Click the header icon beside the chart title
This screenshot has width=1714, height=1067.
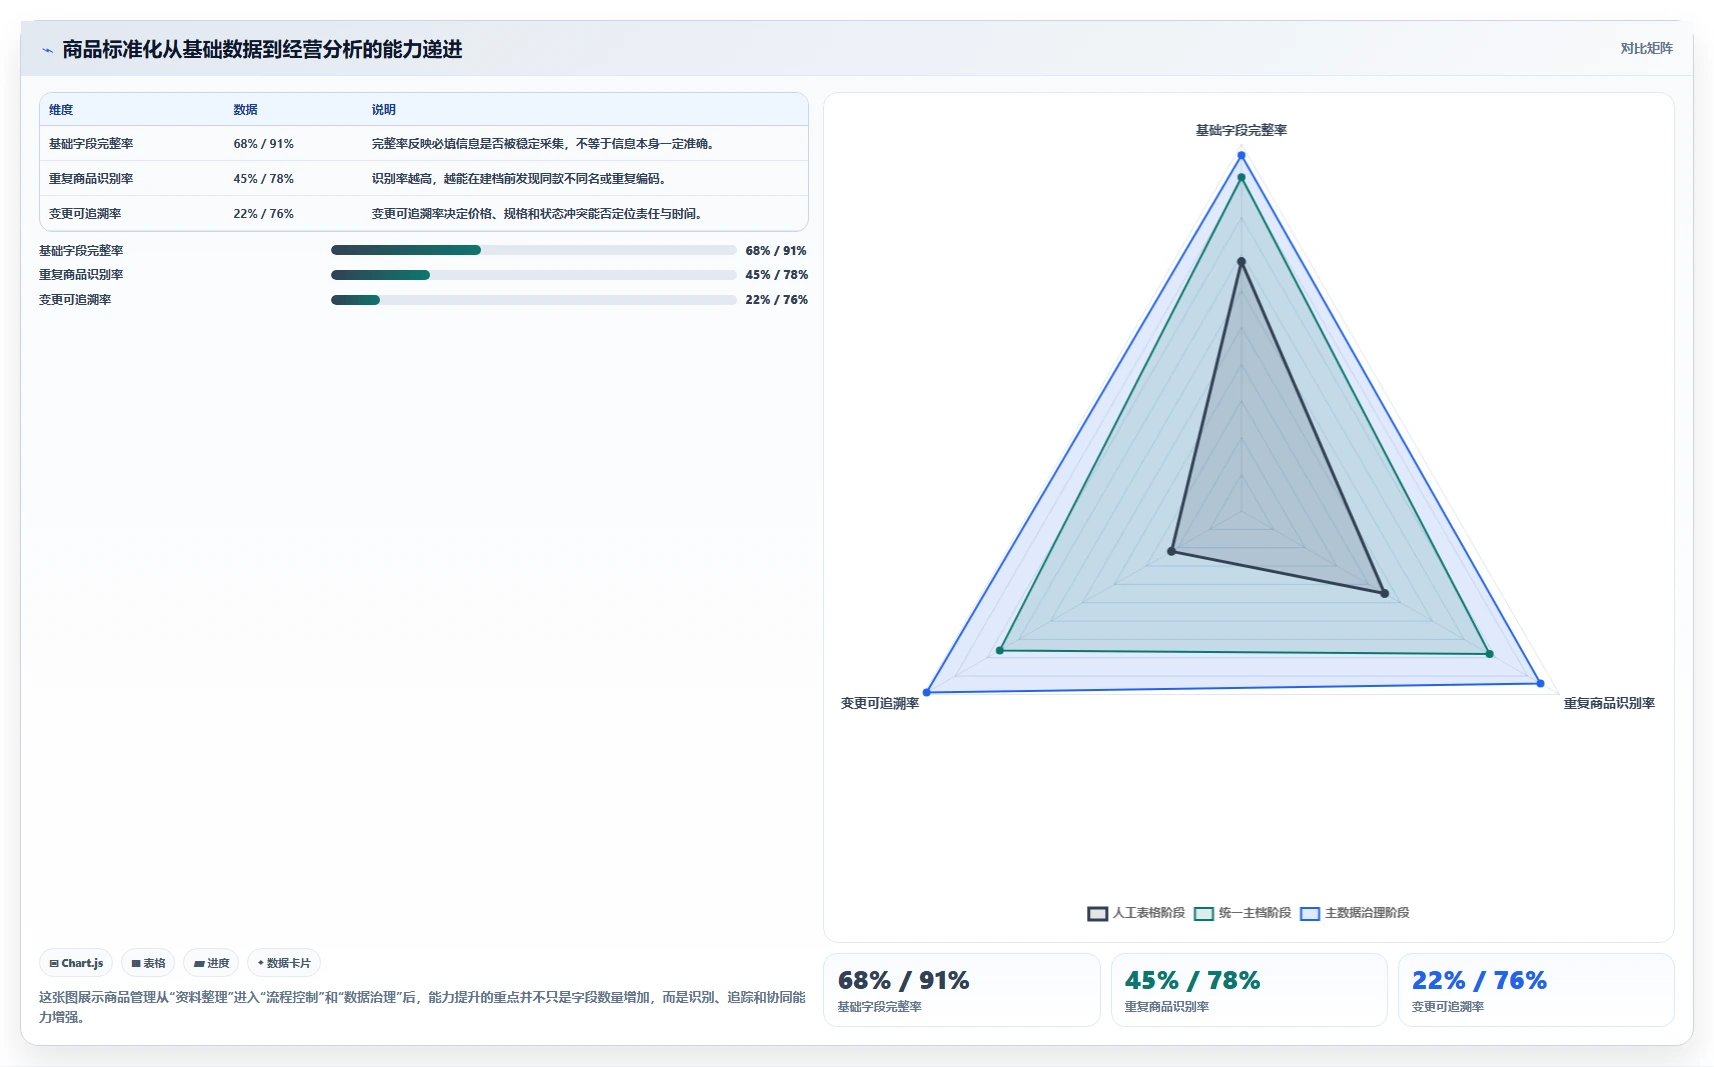click(47, 50)
